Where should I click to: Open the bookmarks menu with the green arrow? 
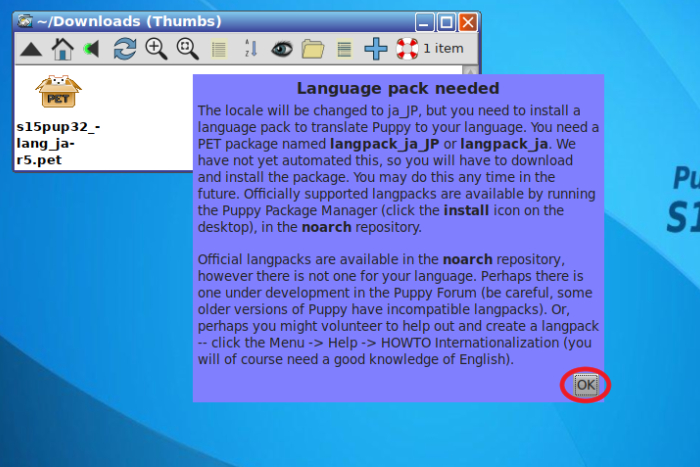tap(92, 49)
